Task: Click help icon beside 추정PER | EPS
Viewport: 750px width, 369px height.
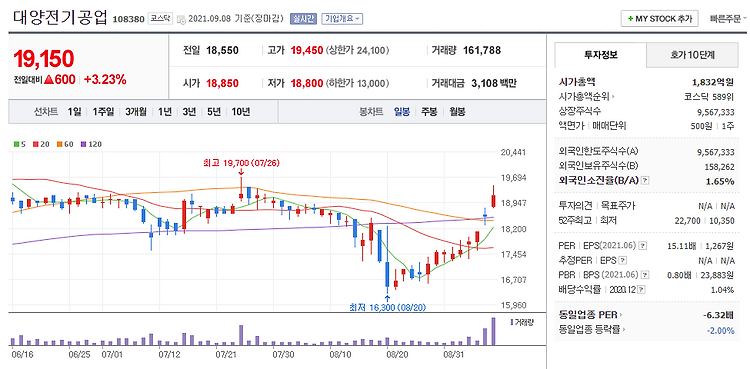Action: point(622,260)
